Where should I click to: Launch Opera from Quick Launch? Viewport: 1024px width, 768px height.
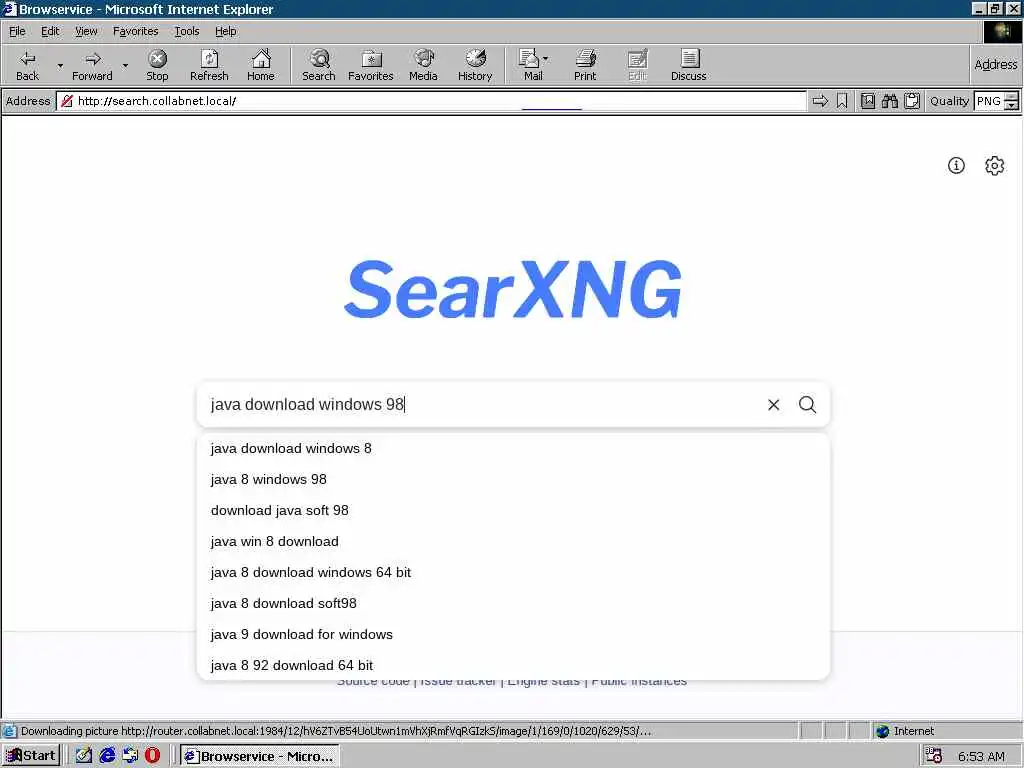(x=153, y=756)
